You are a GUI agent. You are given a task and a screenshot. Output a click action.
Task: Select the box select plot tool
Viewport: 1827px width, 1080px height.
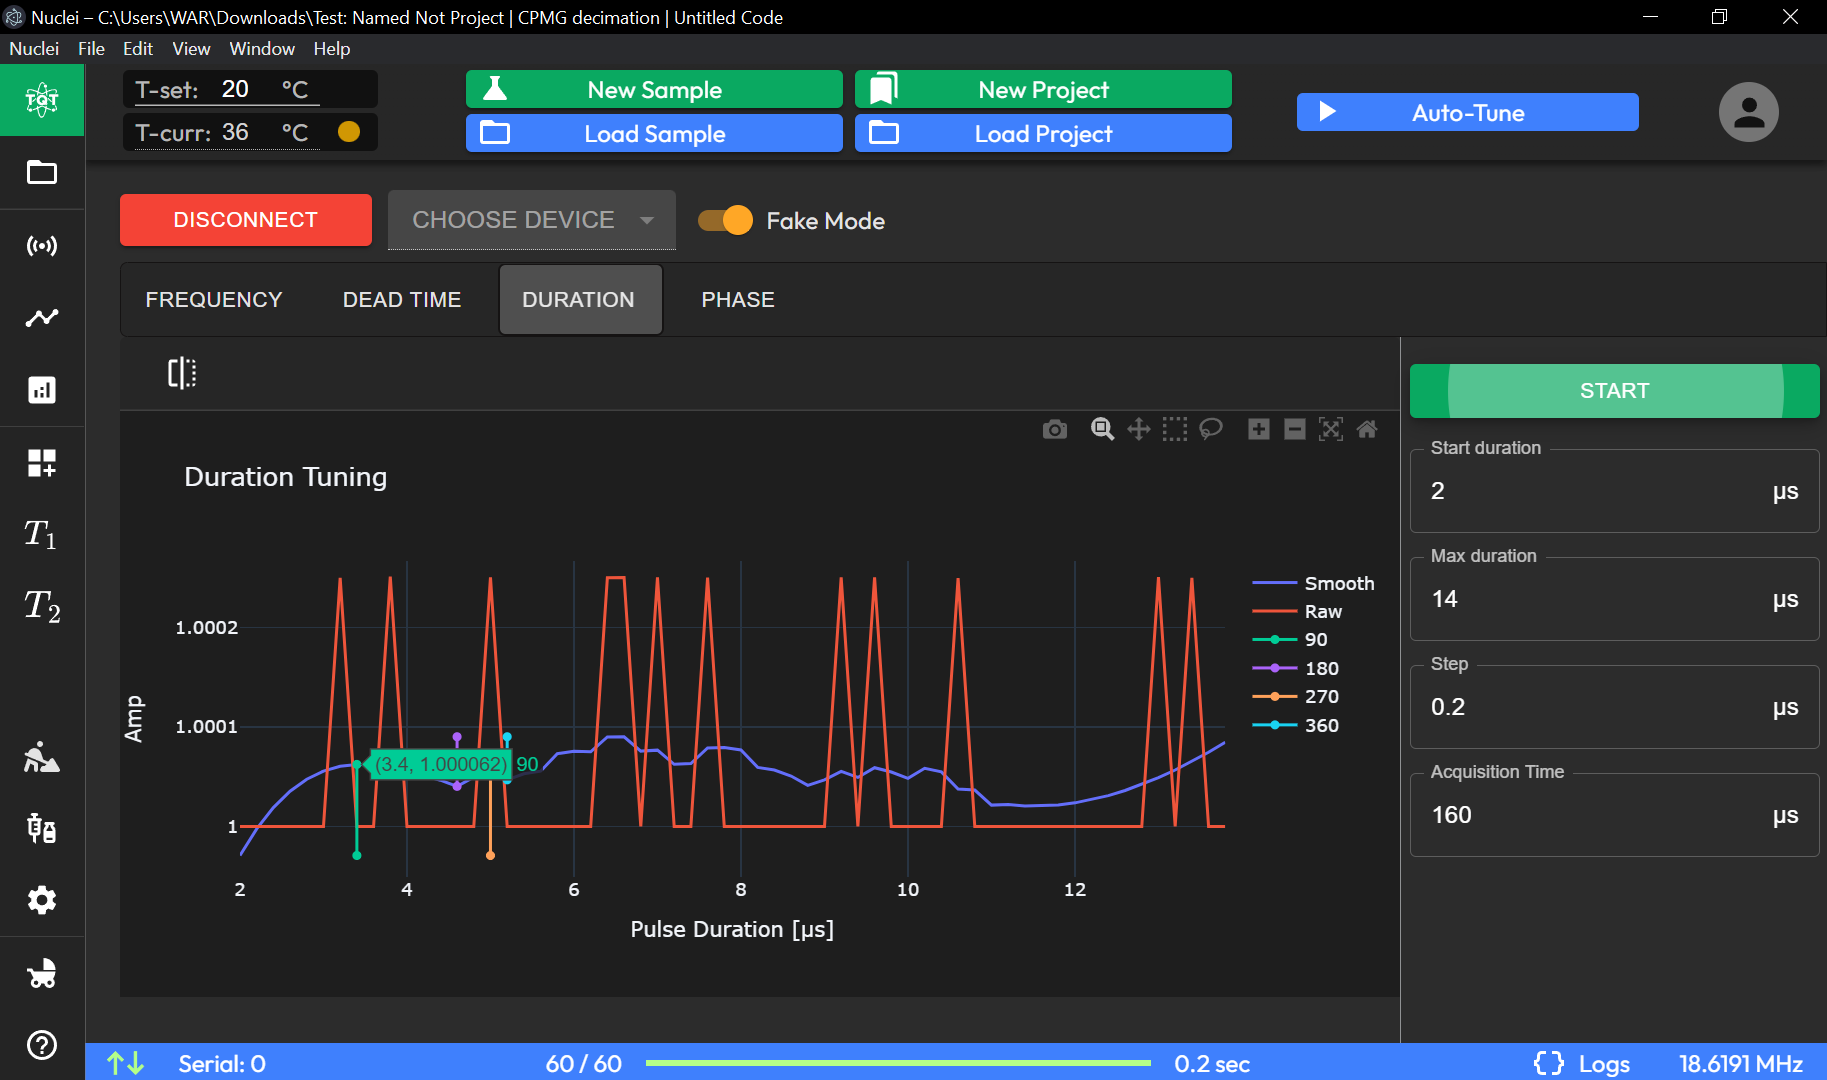[x=1175, y=430]
